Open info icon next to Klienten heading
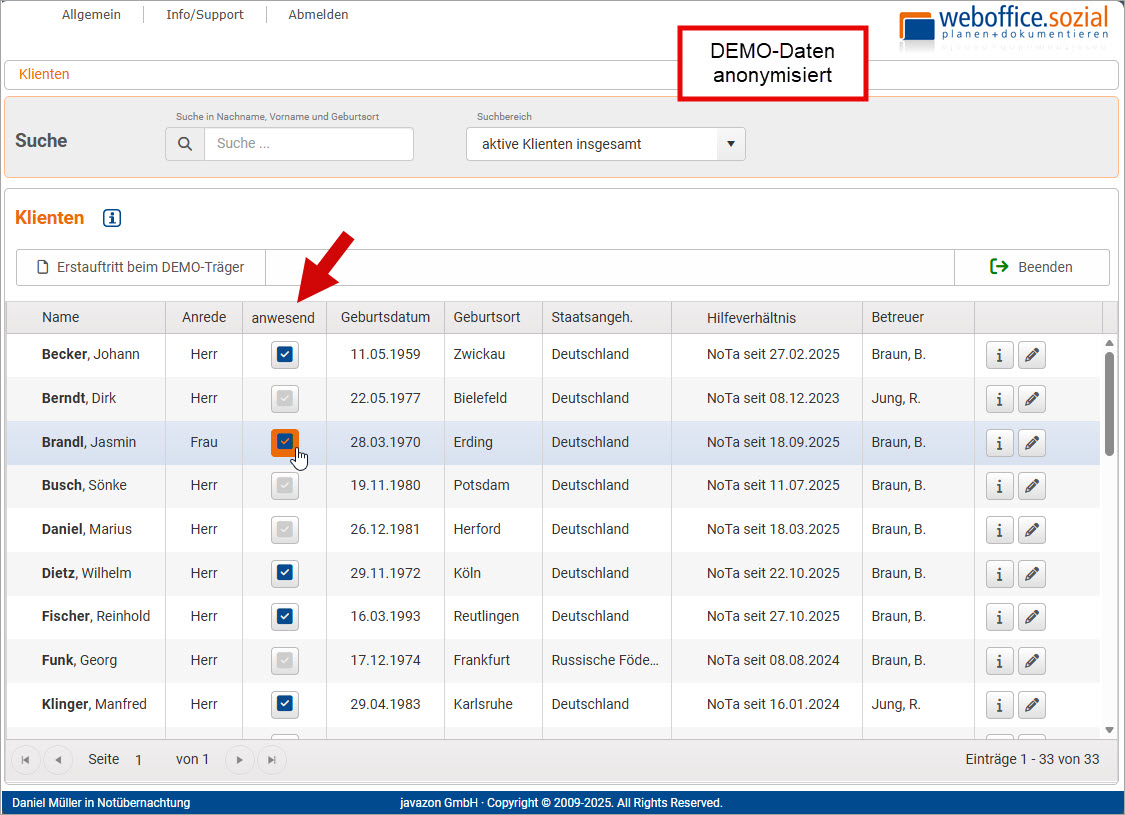This screenshot has width=1125, height=815. pyautogui.click(x=112, y=218)
